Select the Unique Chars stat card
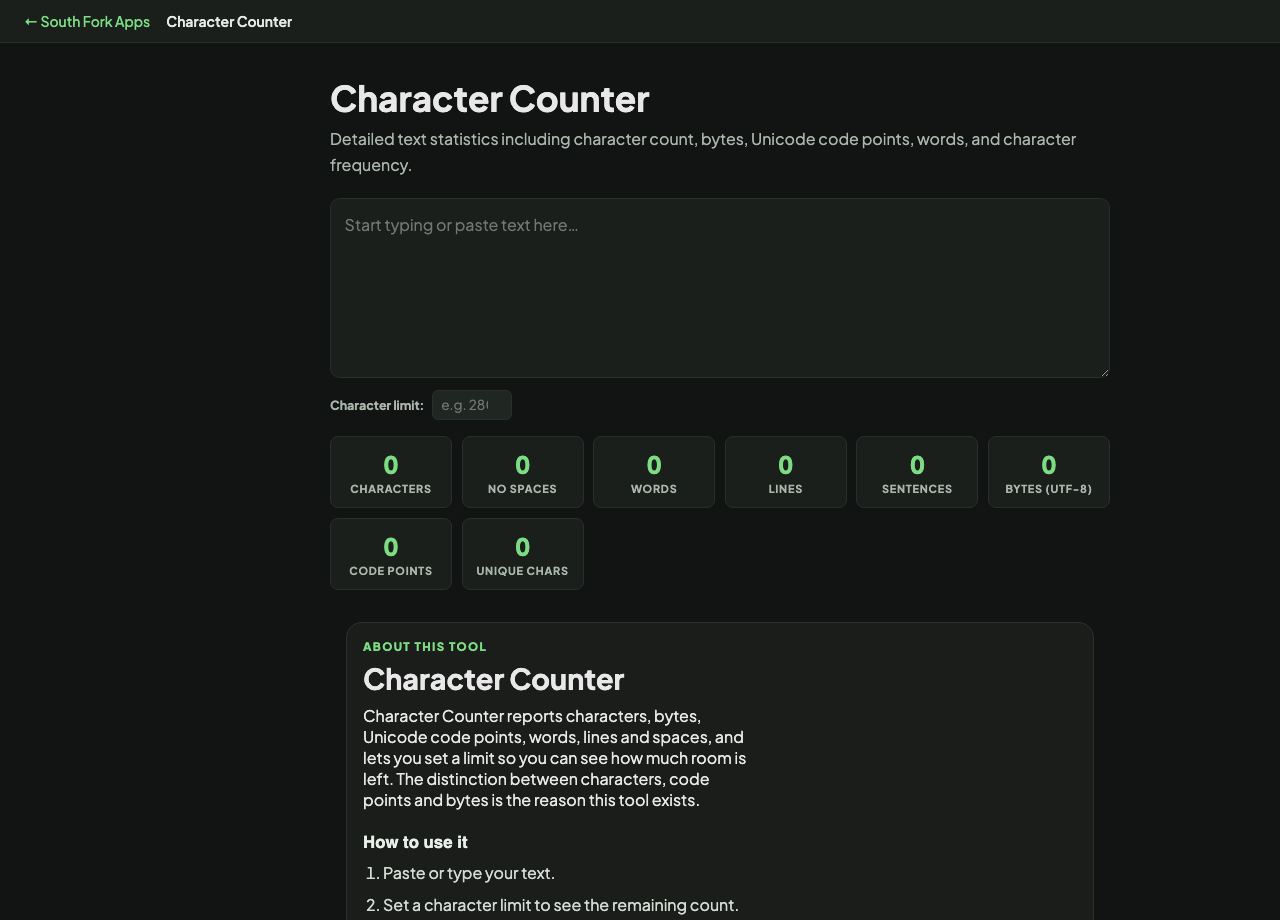Image resolution: width=1280 pixels, height=920 pixels. pos(523,554)
